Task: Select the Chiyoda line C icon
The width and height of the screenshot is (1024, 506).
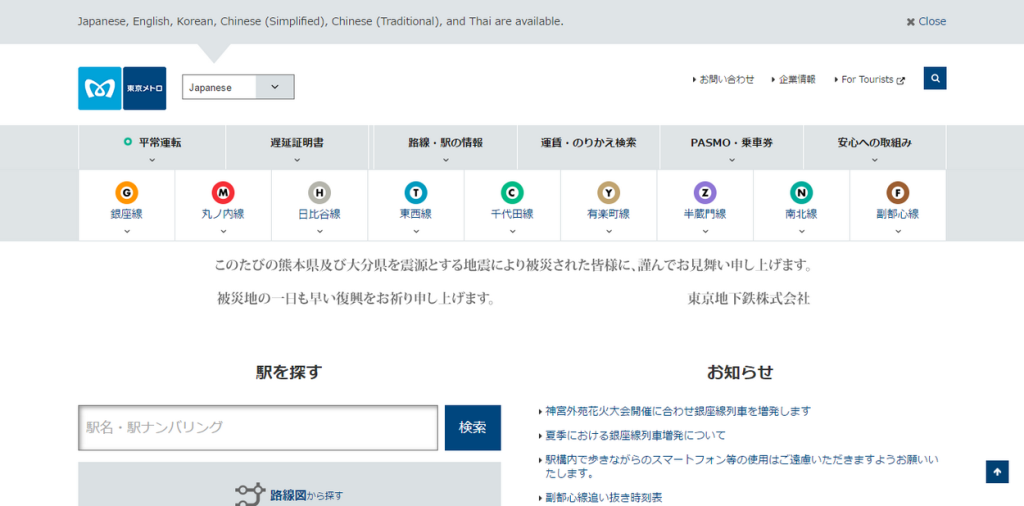Action: 512,193
